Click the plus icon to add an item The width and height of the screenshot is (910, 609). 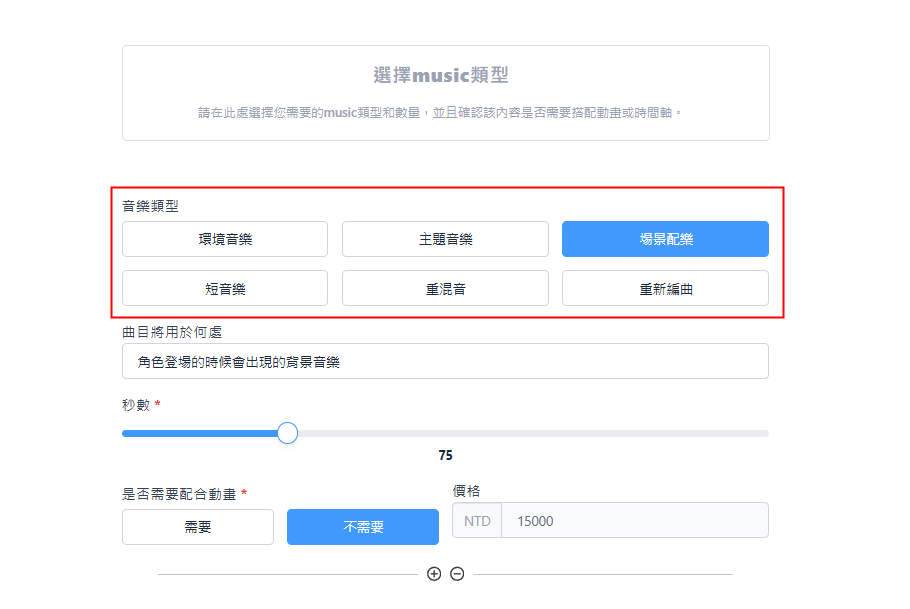tap(434, 574)
